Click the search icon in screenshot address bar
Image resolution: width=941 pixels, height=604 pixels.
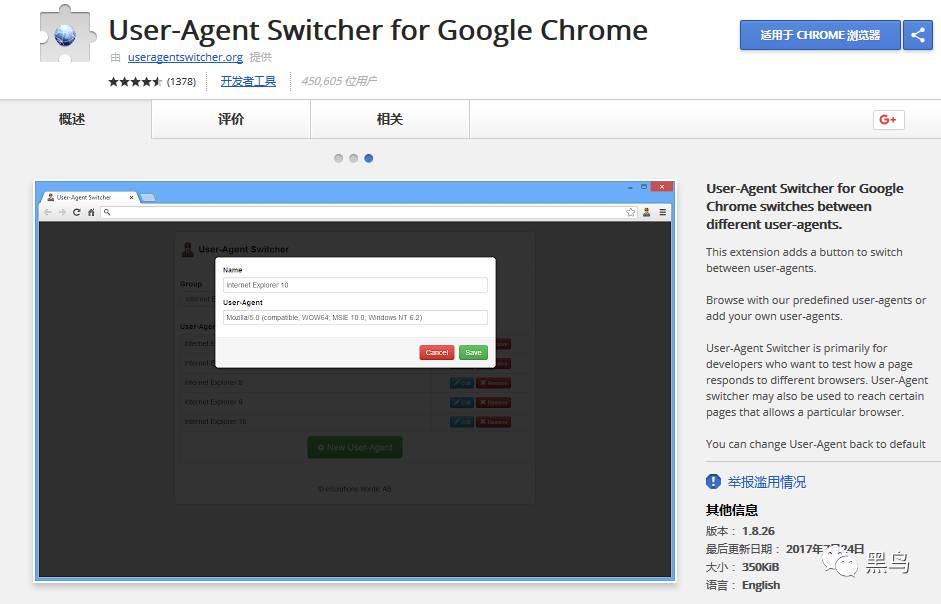point(107,212)
